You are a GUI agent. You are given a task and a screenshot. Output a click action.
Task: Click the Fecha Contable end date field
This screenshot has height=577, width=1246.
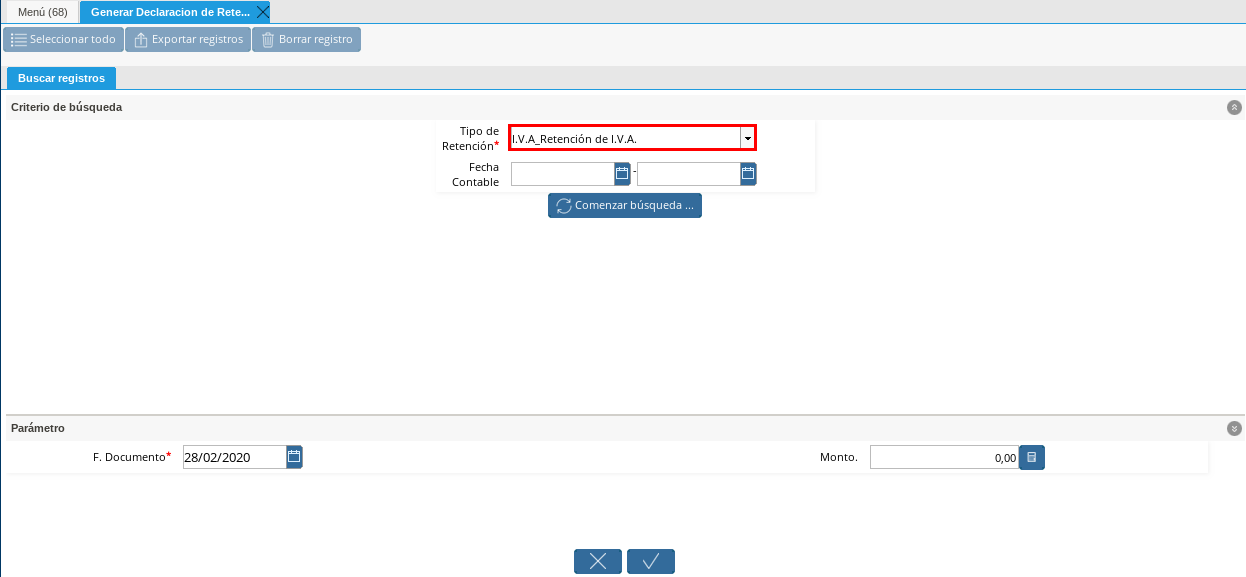[x=688, y=174]
